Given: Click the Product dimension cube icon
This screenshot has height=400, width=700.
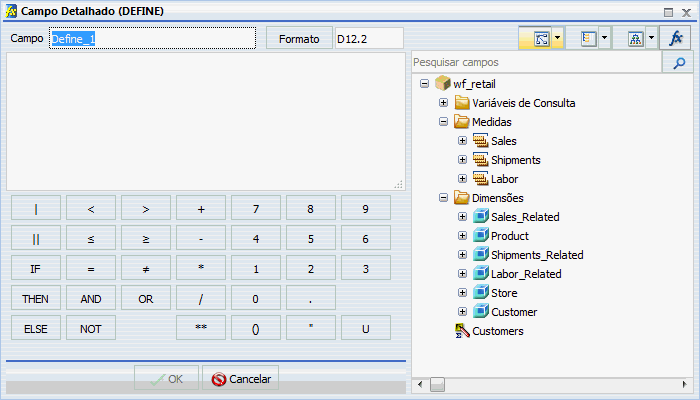Looking at the screenshot, I should (481, 235).
